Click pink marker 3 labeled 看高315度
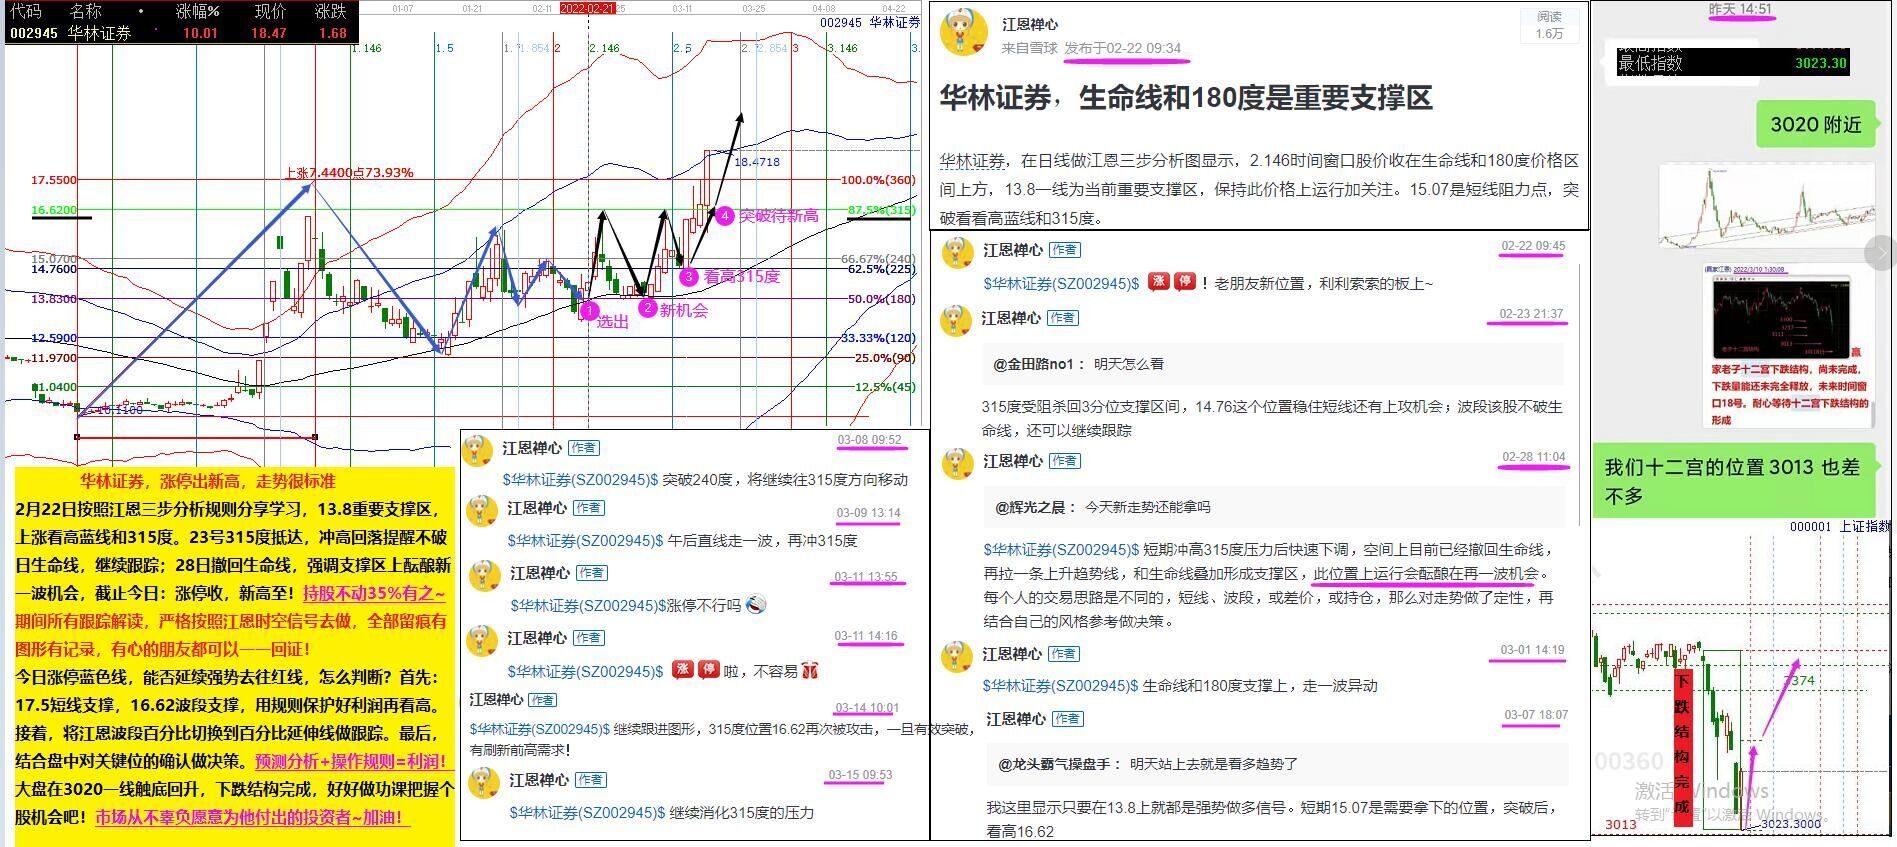Viewport: 1897px width, 847px height. (x=688, y=277)
